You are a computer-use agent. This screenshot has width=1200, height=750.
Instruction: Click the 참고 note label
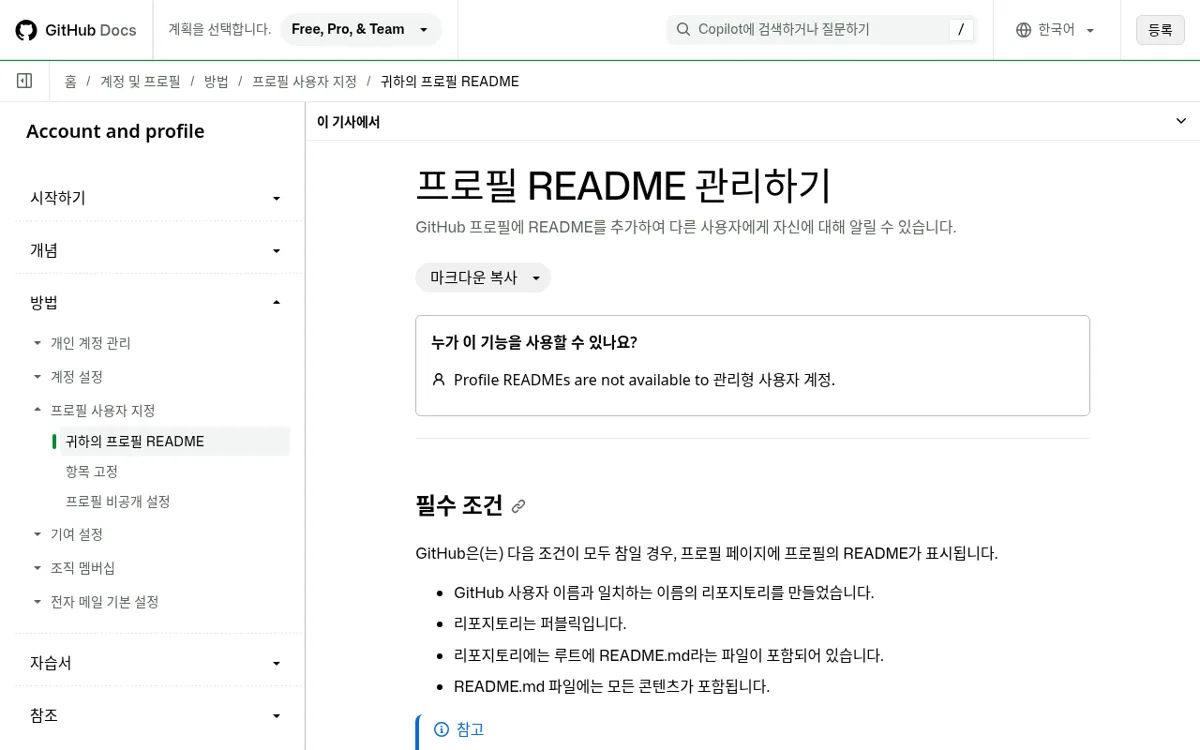coord(470,729)
